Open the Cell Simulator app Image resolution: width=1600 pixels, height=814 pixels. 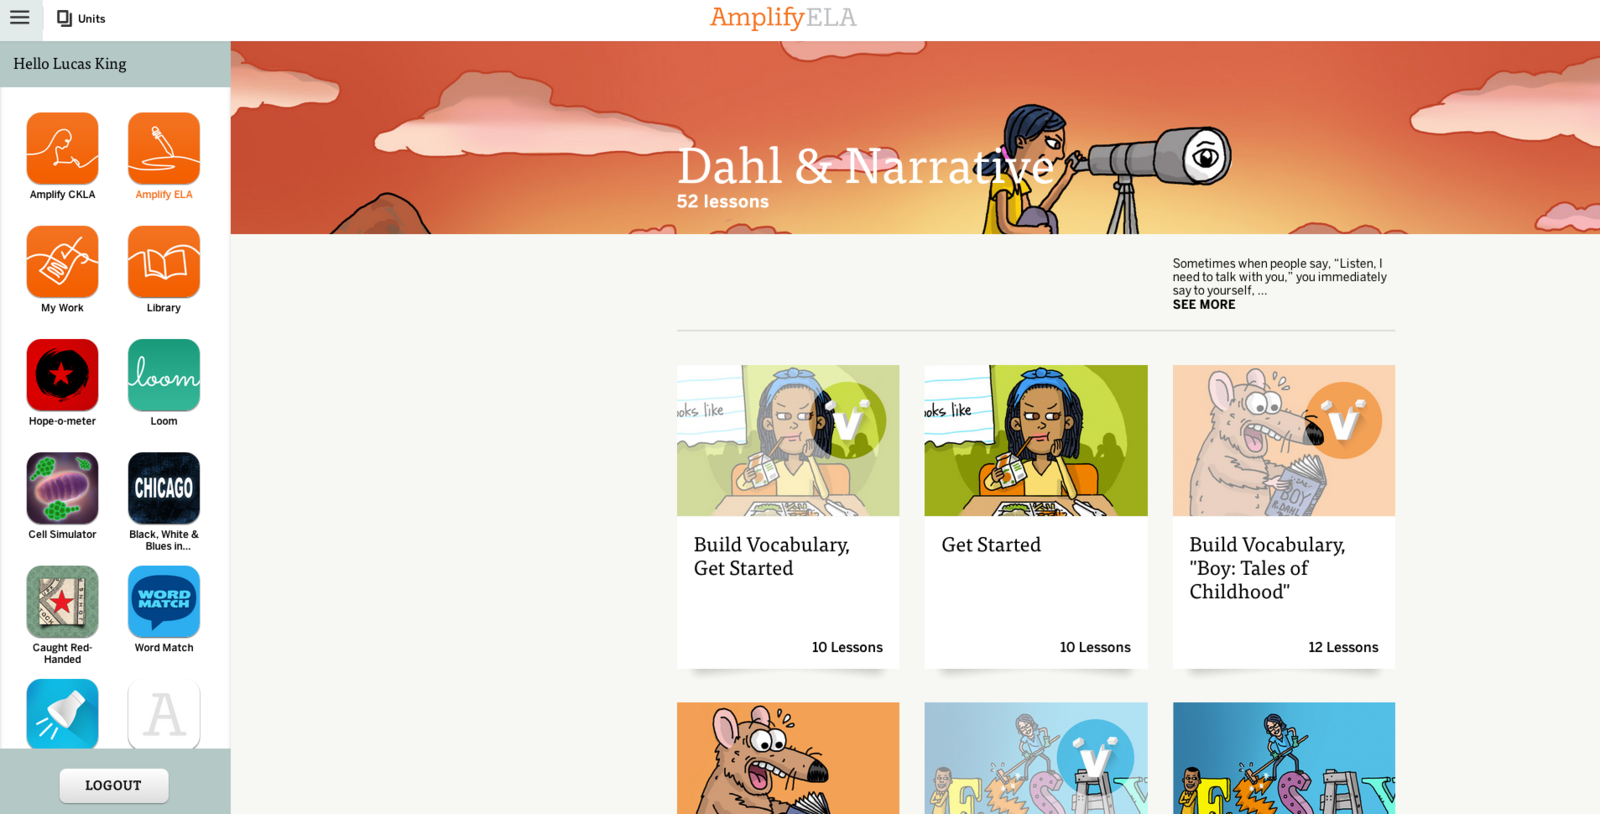62,488
